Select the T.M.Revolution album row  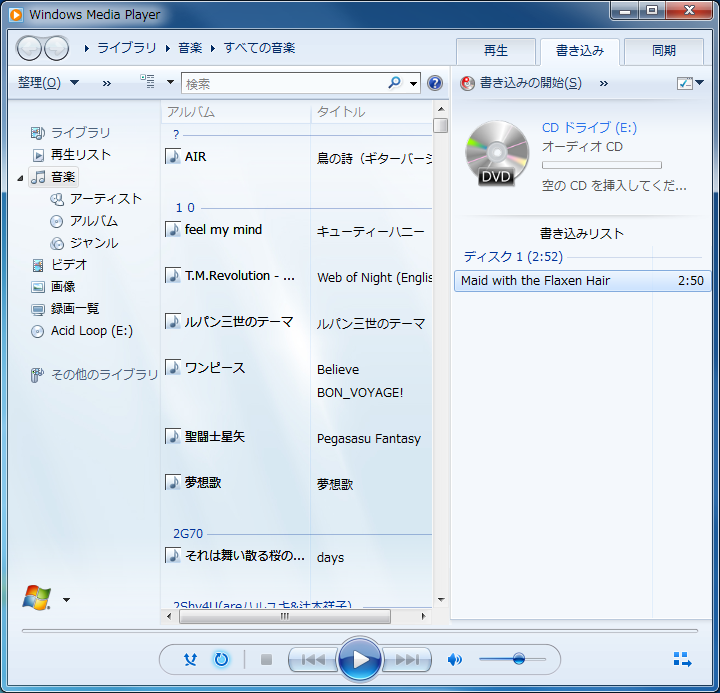pyautogui.click(x=239, y=276)
